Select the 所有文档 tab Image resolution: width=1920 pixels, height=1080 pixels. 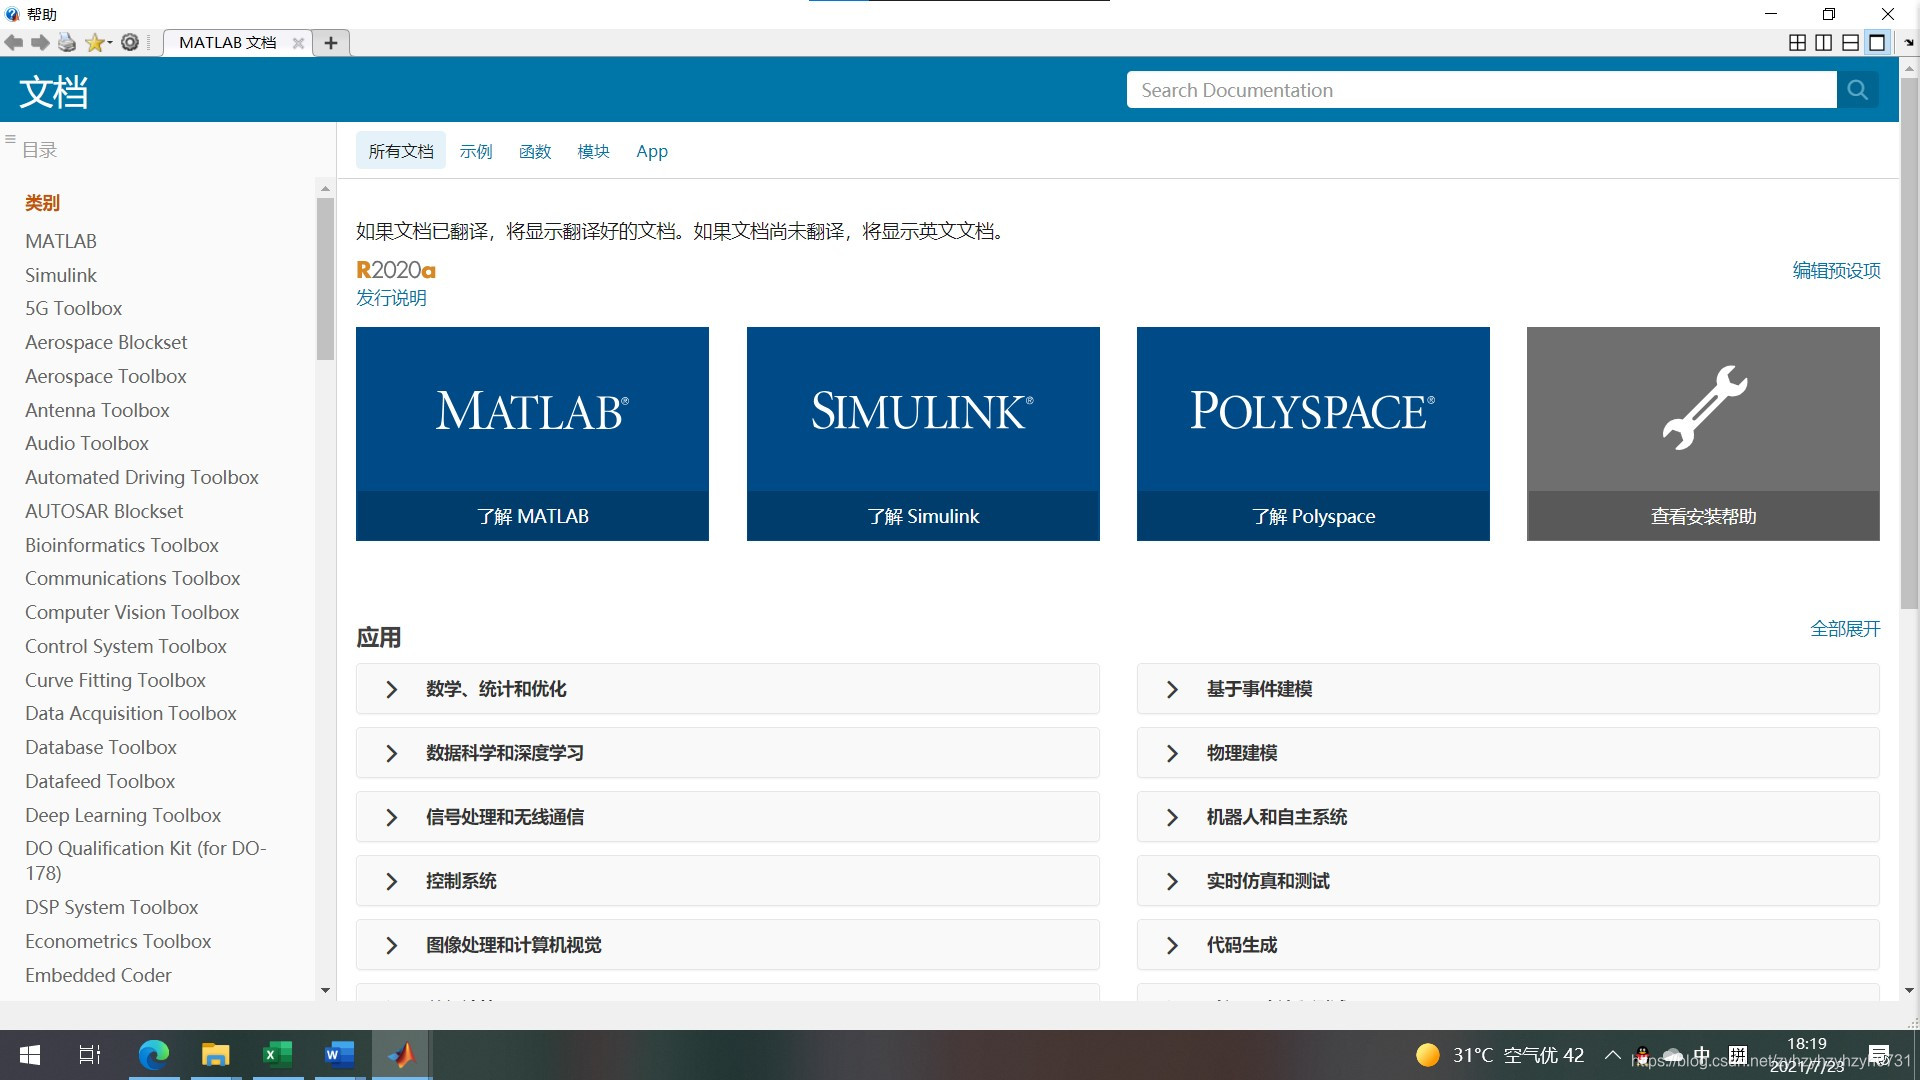point(401,151)
